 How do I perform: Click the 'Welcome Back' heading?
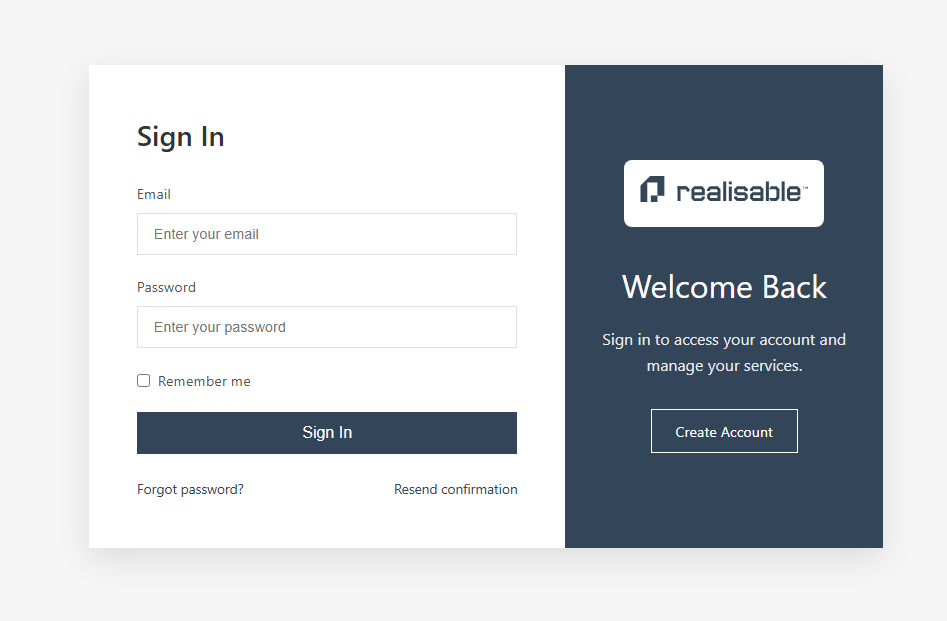(x=724, y=288)
